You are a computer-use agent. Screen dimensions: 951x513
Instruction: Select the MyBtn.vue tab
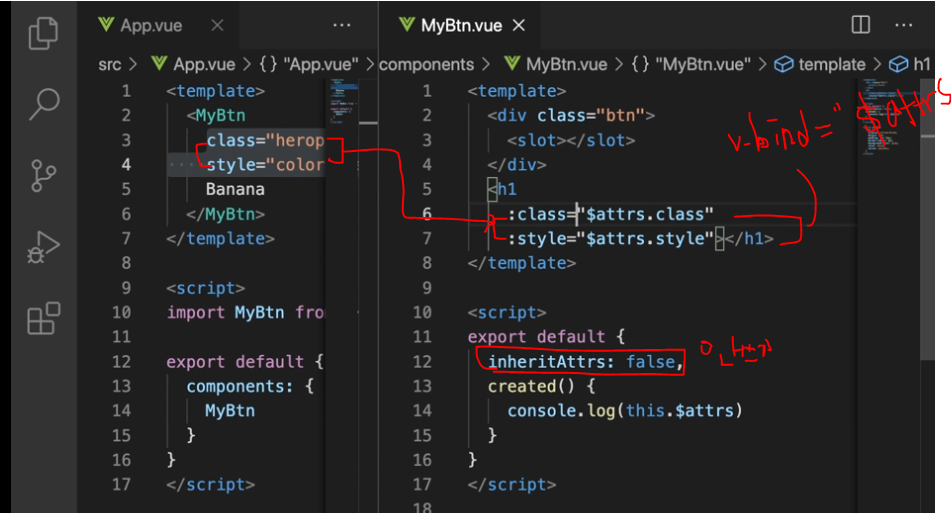coord(461,25)
